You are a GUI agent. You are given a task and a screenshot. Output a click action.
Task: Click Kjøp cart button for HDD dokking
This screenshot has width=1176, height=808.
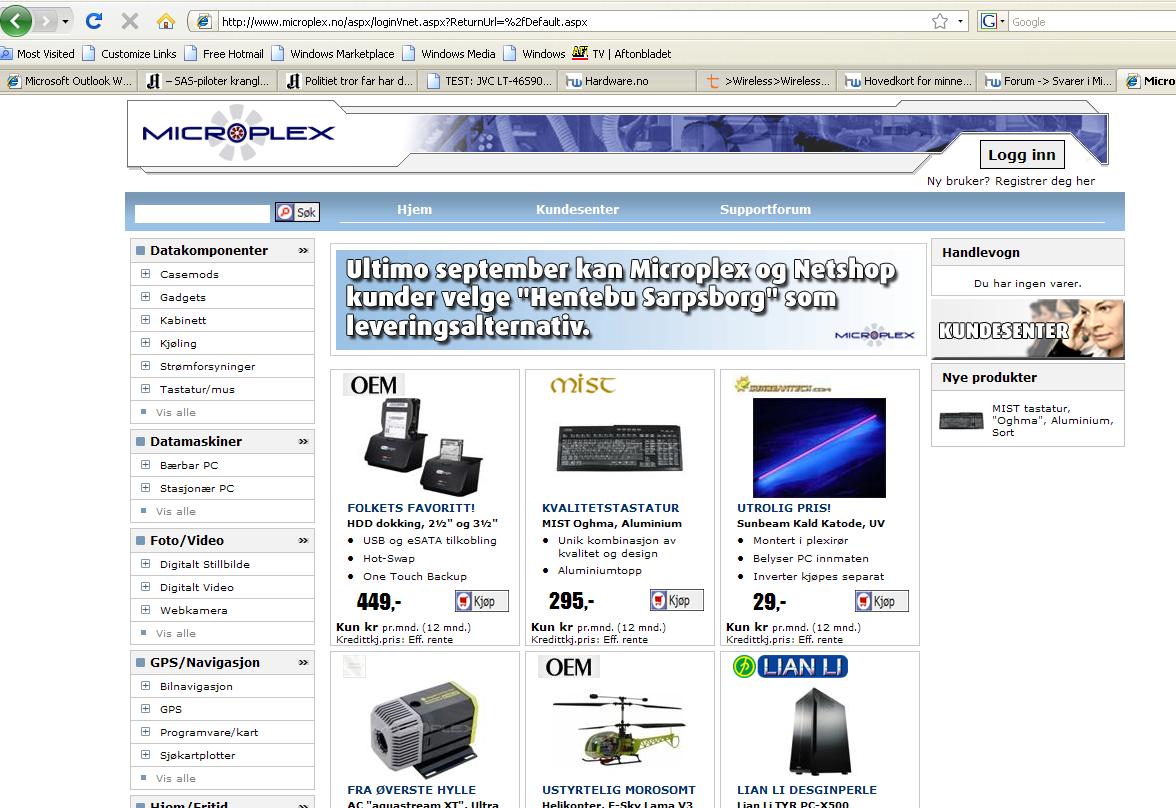coord(482,601)
